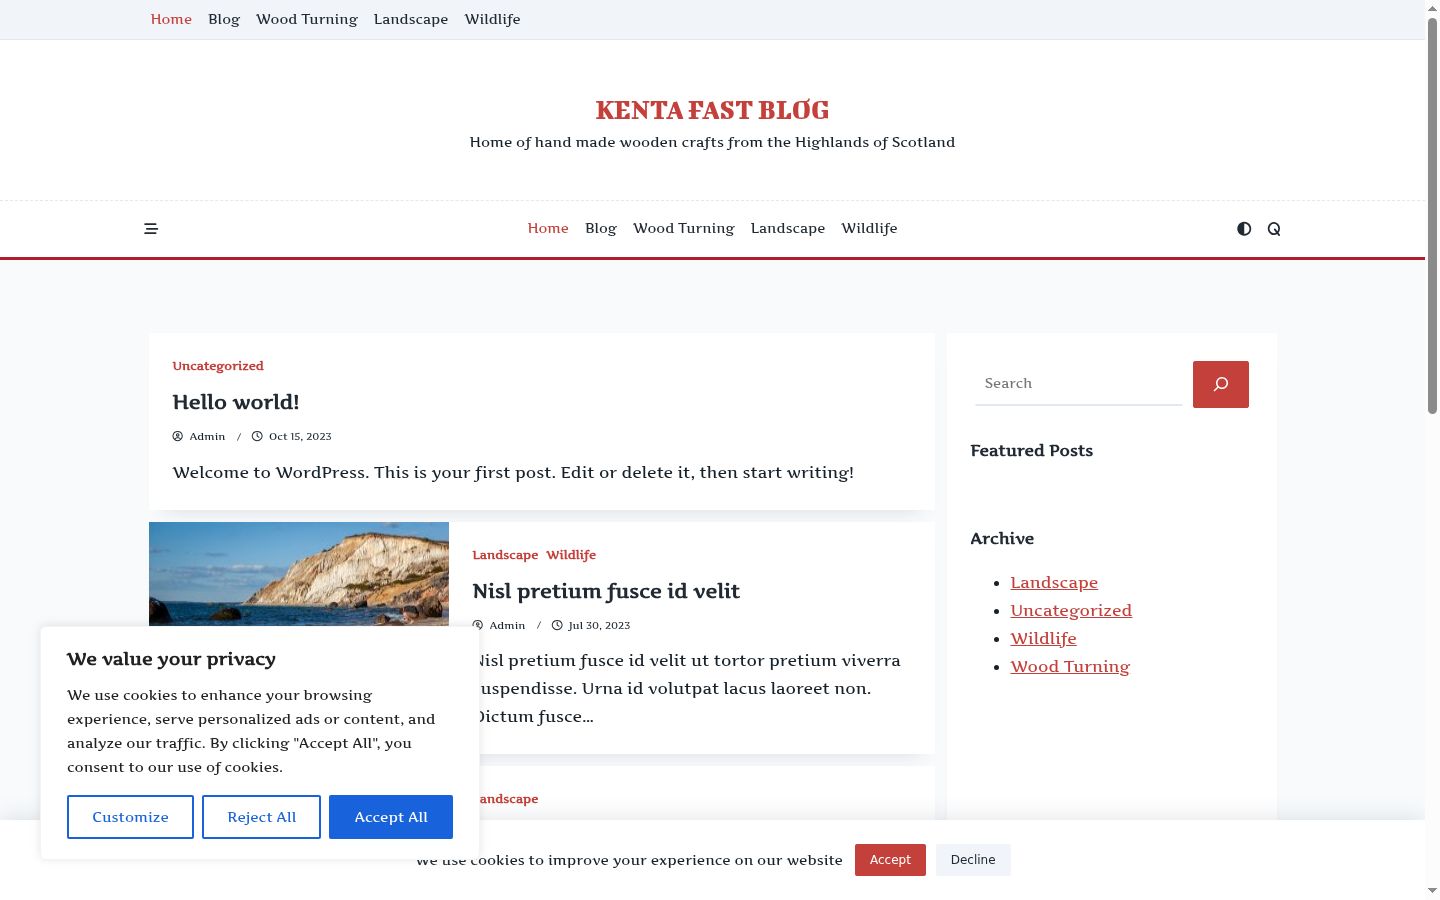Image resolution: width=1440 pixels, height=900 pixels.
Task: Select Wood Turning in main navigation
Action: coord(684,228)
